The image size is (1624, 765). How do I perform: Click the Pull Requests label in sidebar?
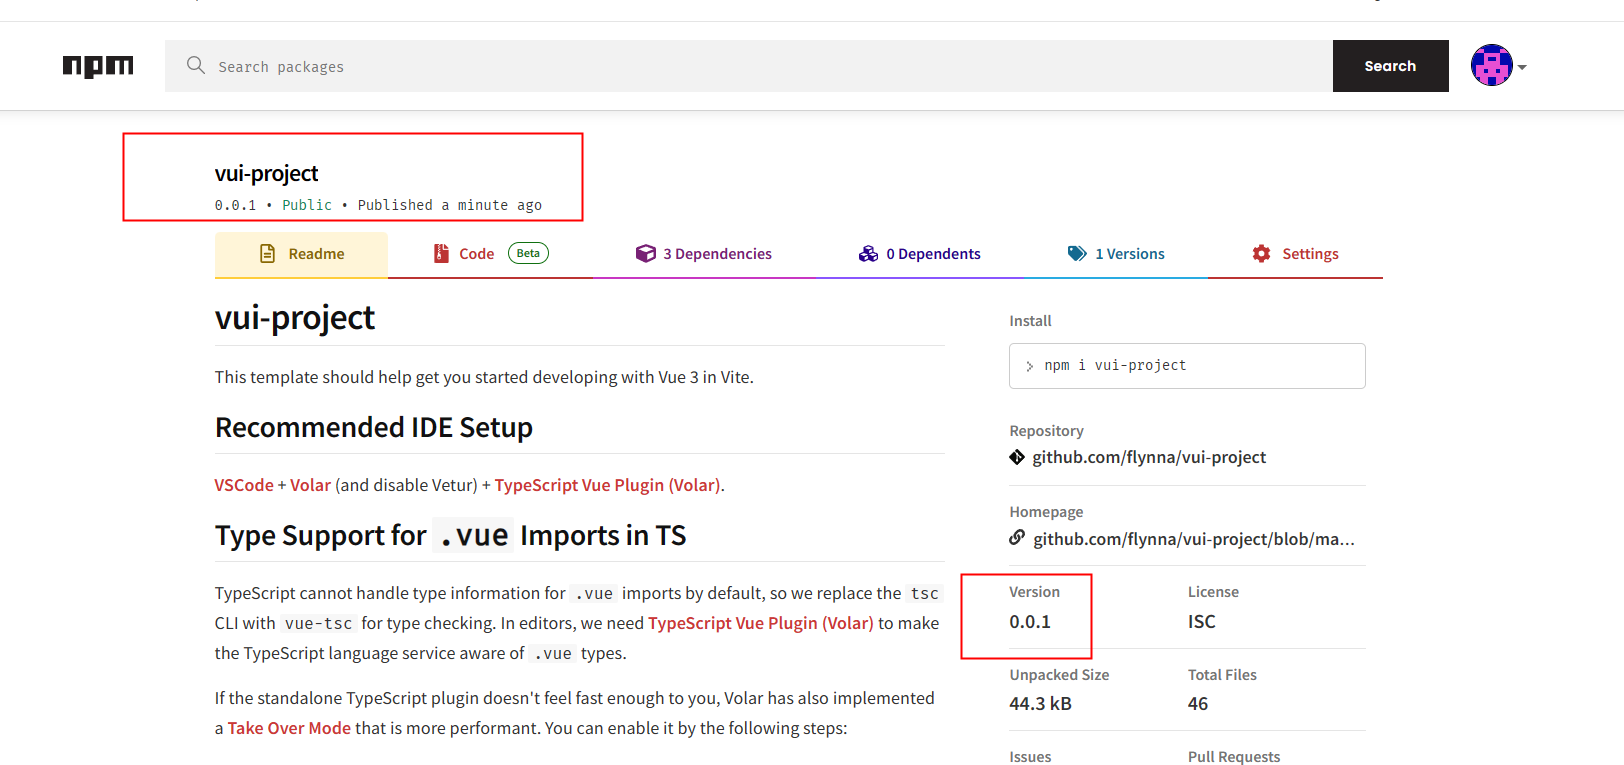[1234, 756]
